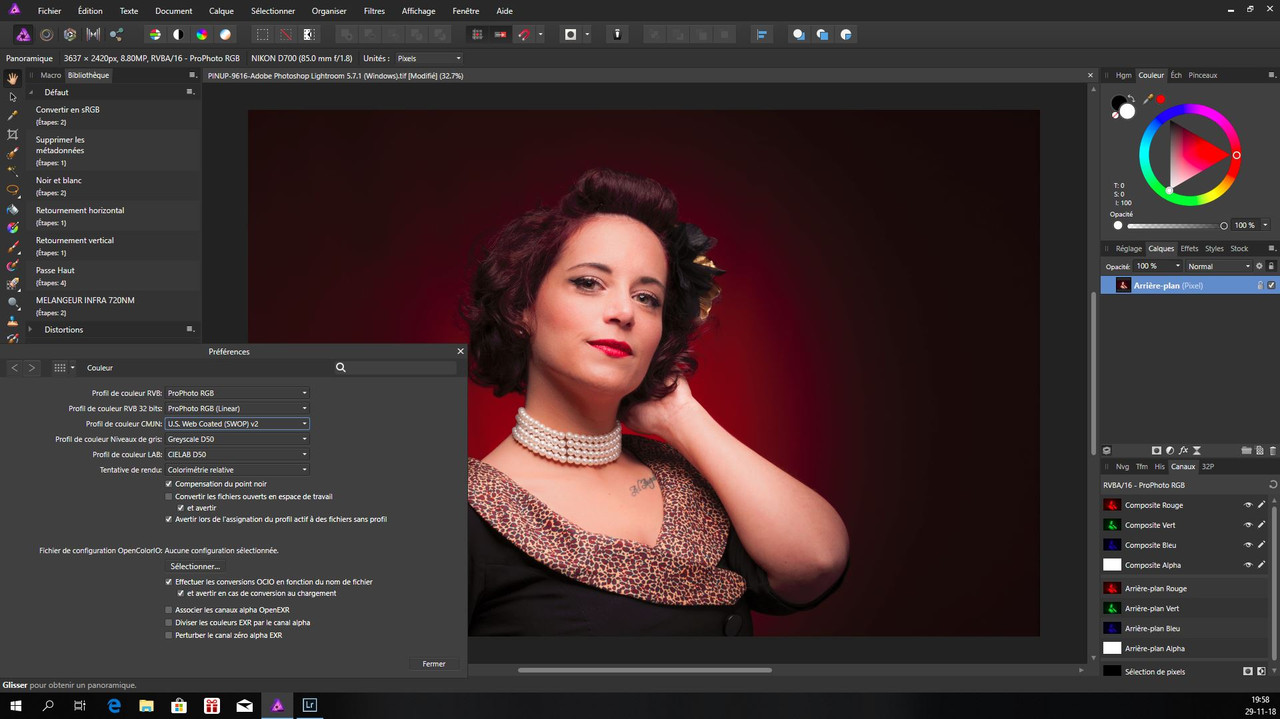
Task: Enable Associer les canaux alpha OpenEXR
Action: pos(168,610)
